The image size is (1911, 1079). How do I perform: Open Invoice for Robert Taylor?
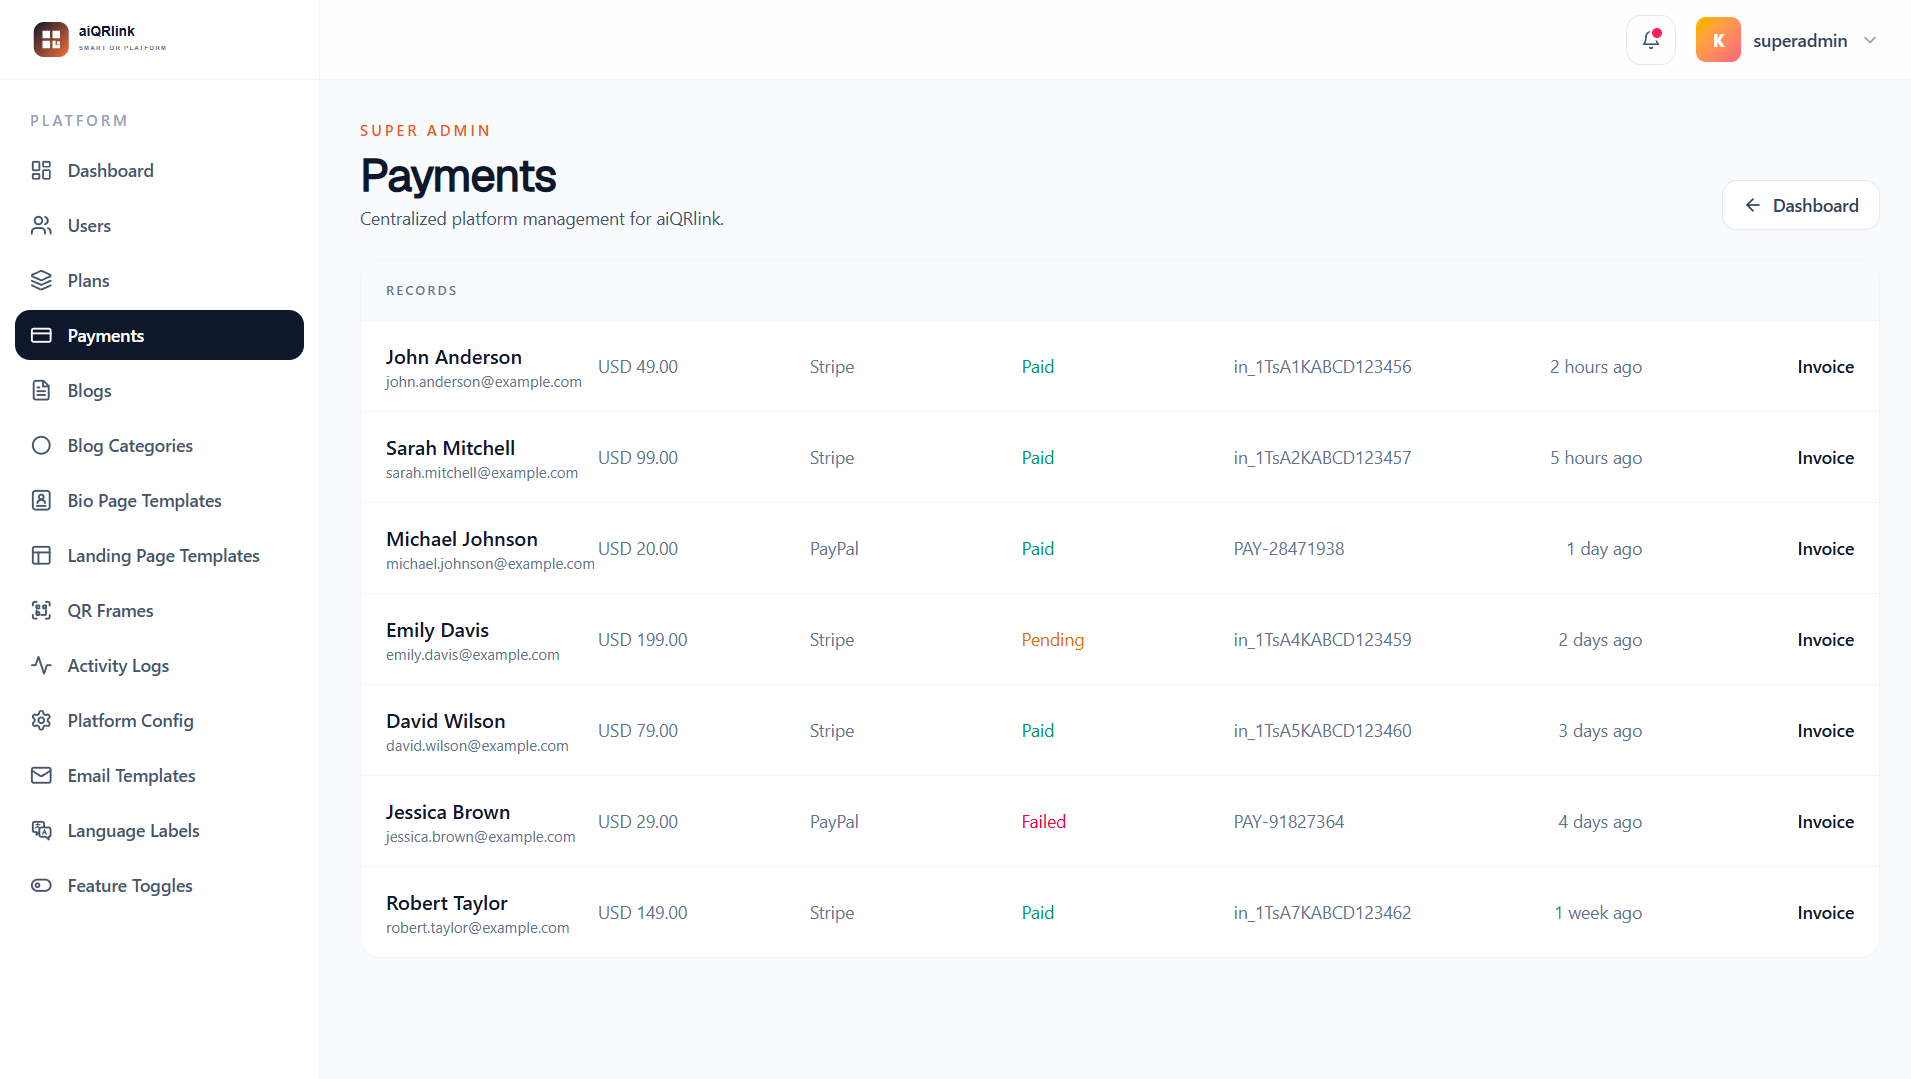[1825, 913]
